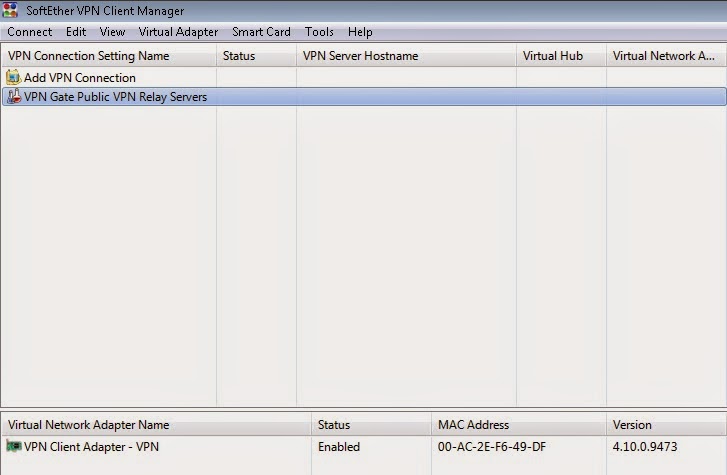Image resolution: width=727 pixels, height=475 pixels.
Task: Sort by Version column header
Action: click(x=666, y=424)
